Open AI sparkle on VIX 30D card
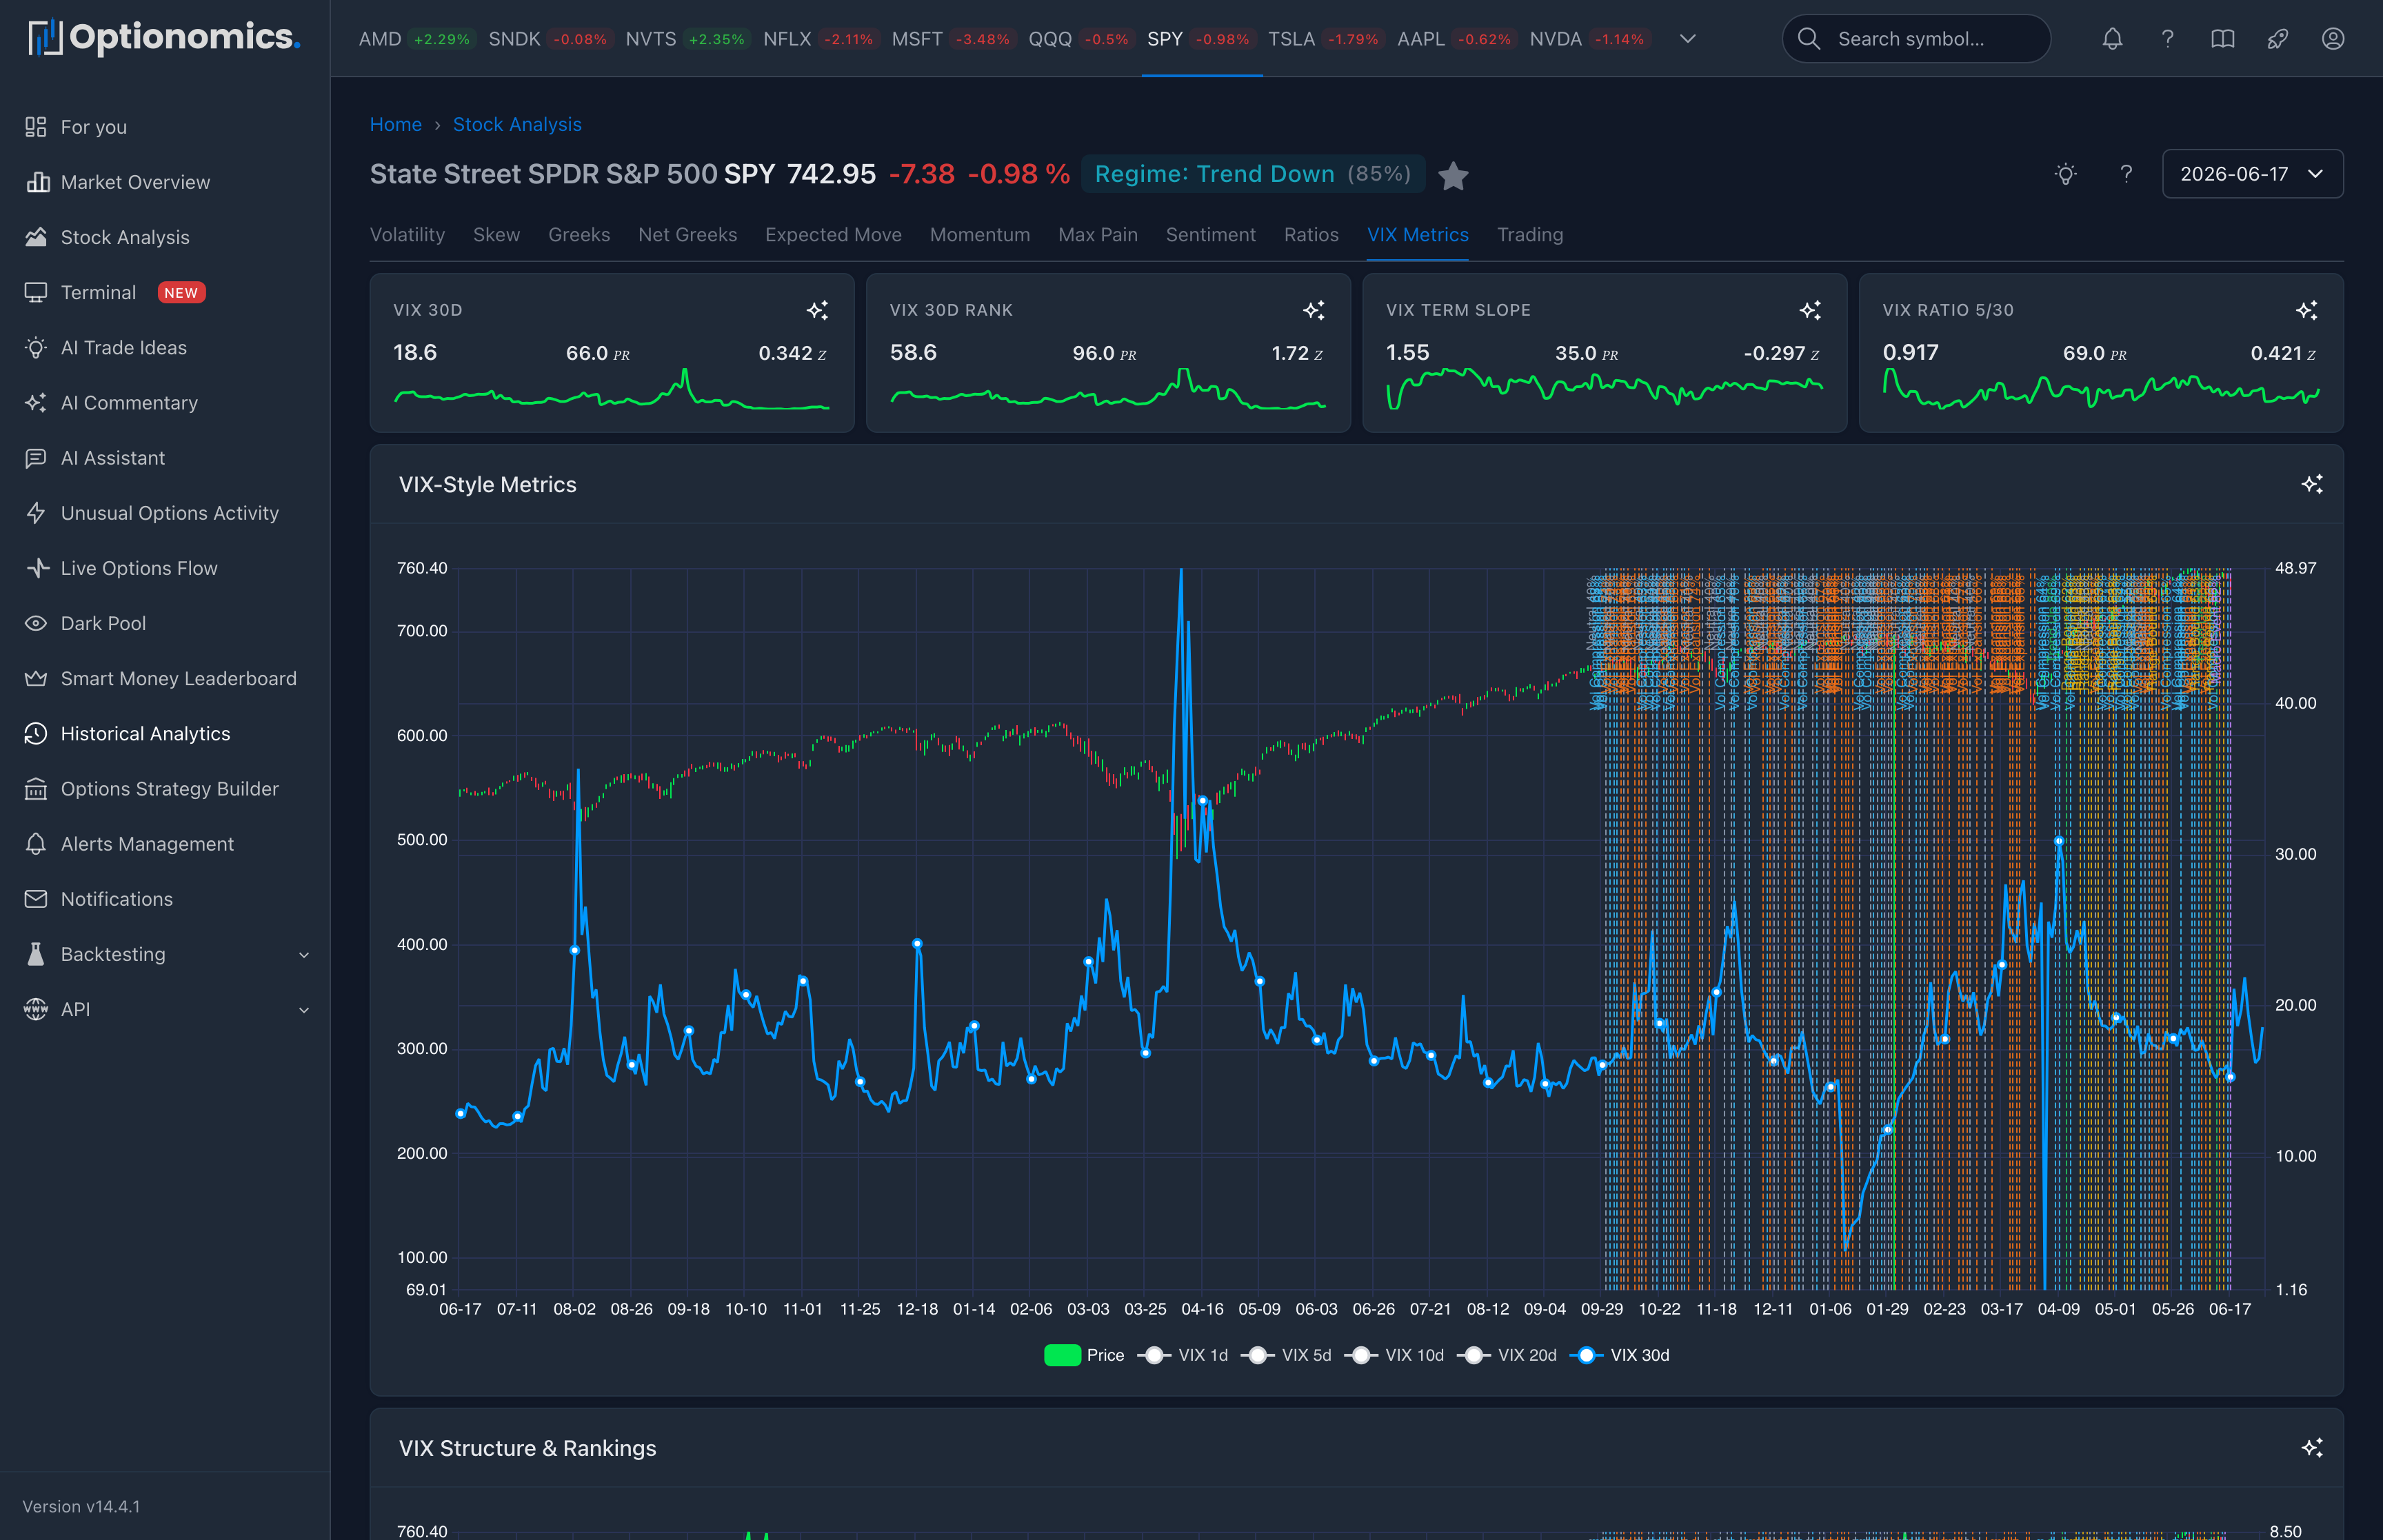Viewport: 2383px width, 1540px height. click(817, 310)
